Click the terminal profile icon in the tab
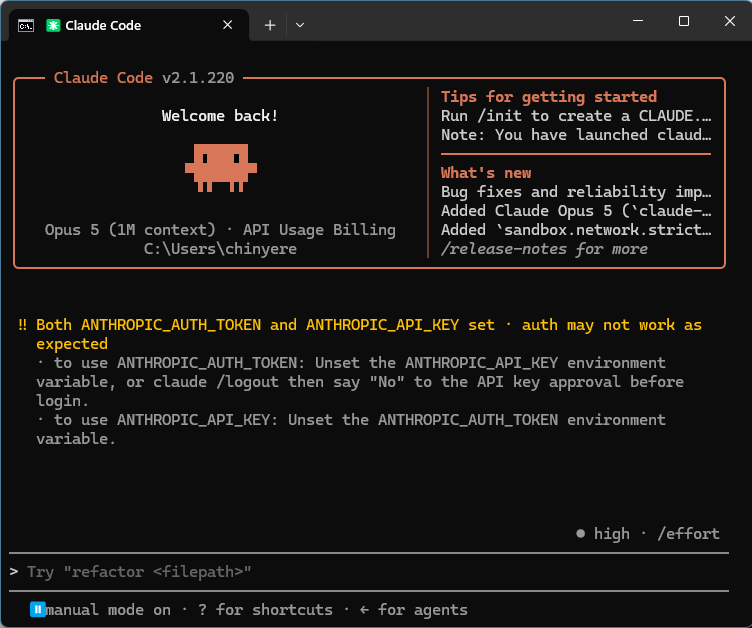 point(26,25)
